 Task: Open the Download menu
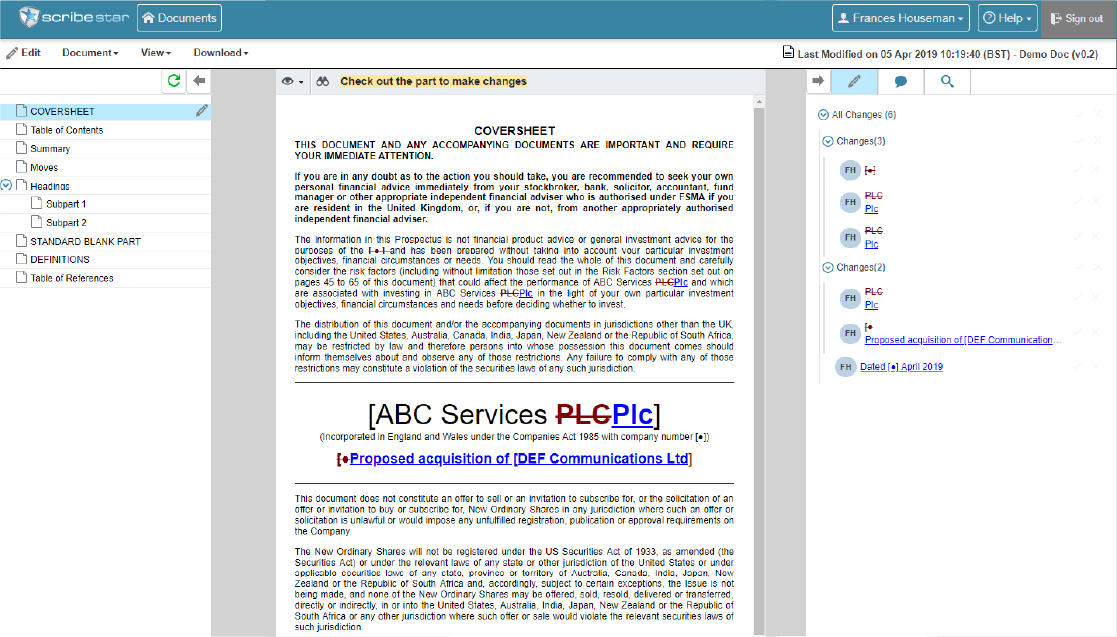point(220,52)
